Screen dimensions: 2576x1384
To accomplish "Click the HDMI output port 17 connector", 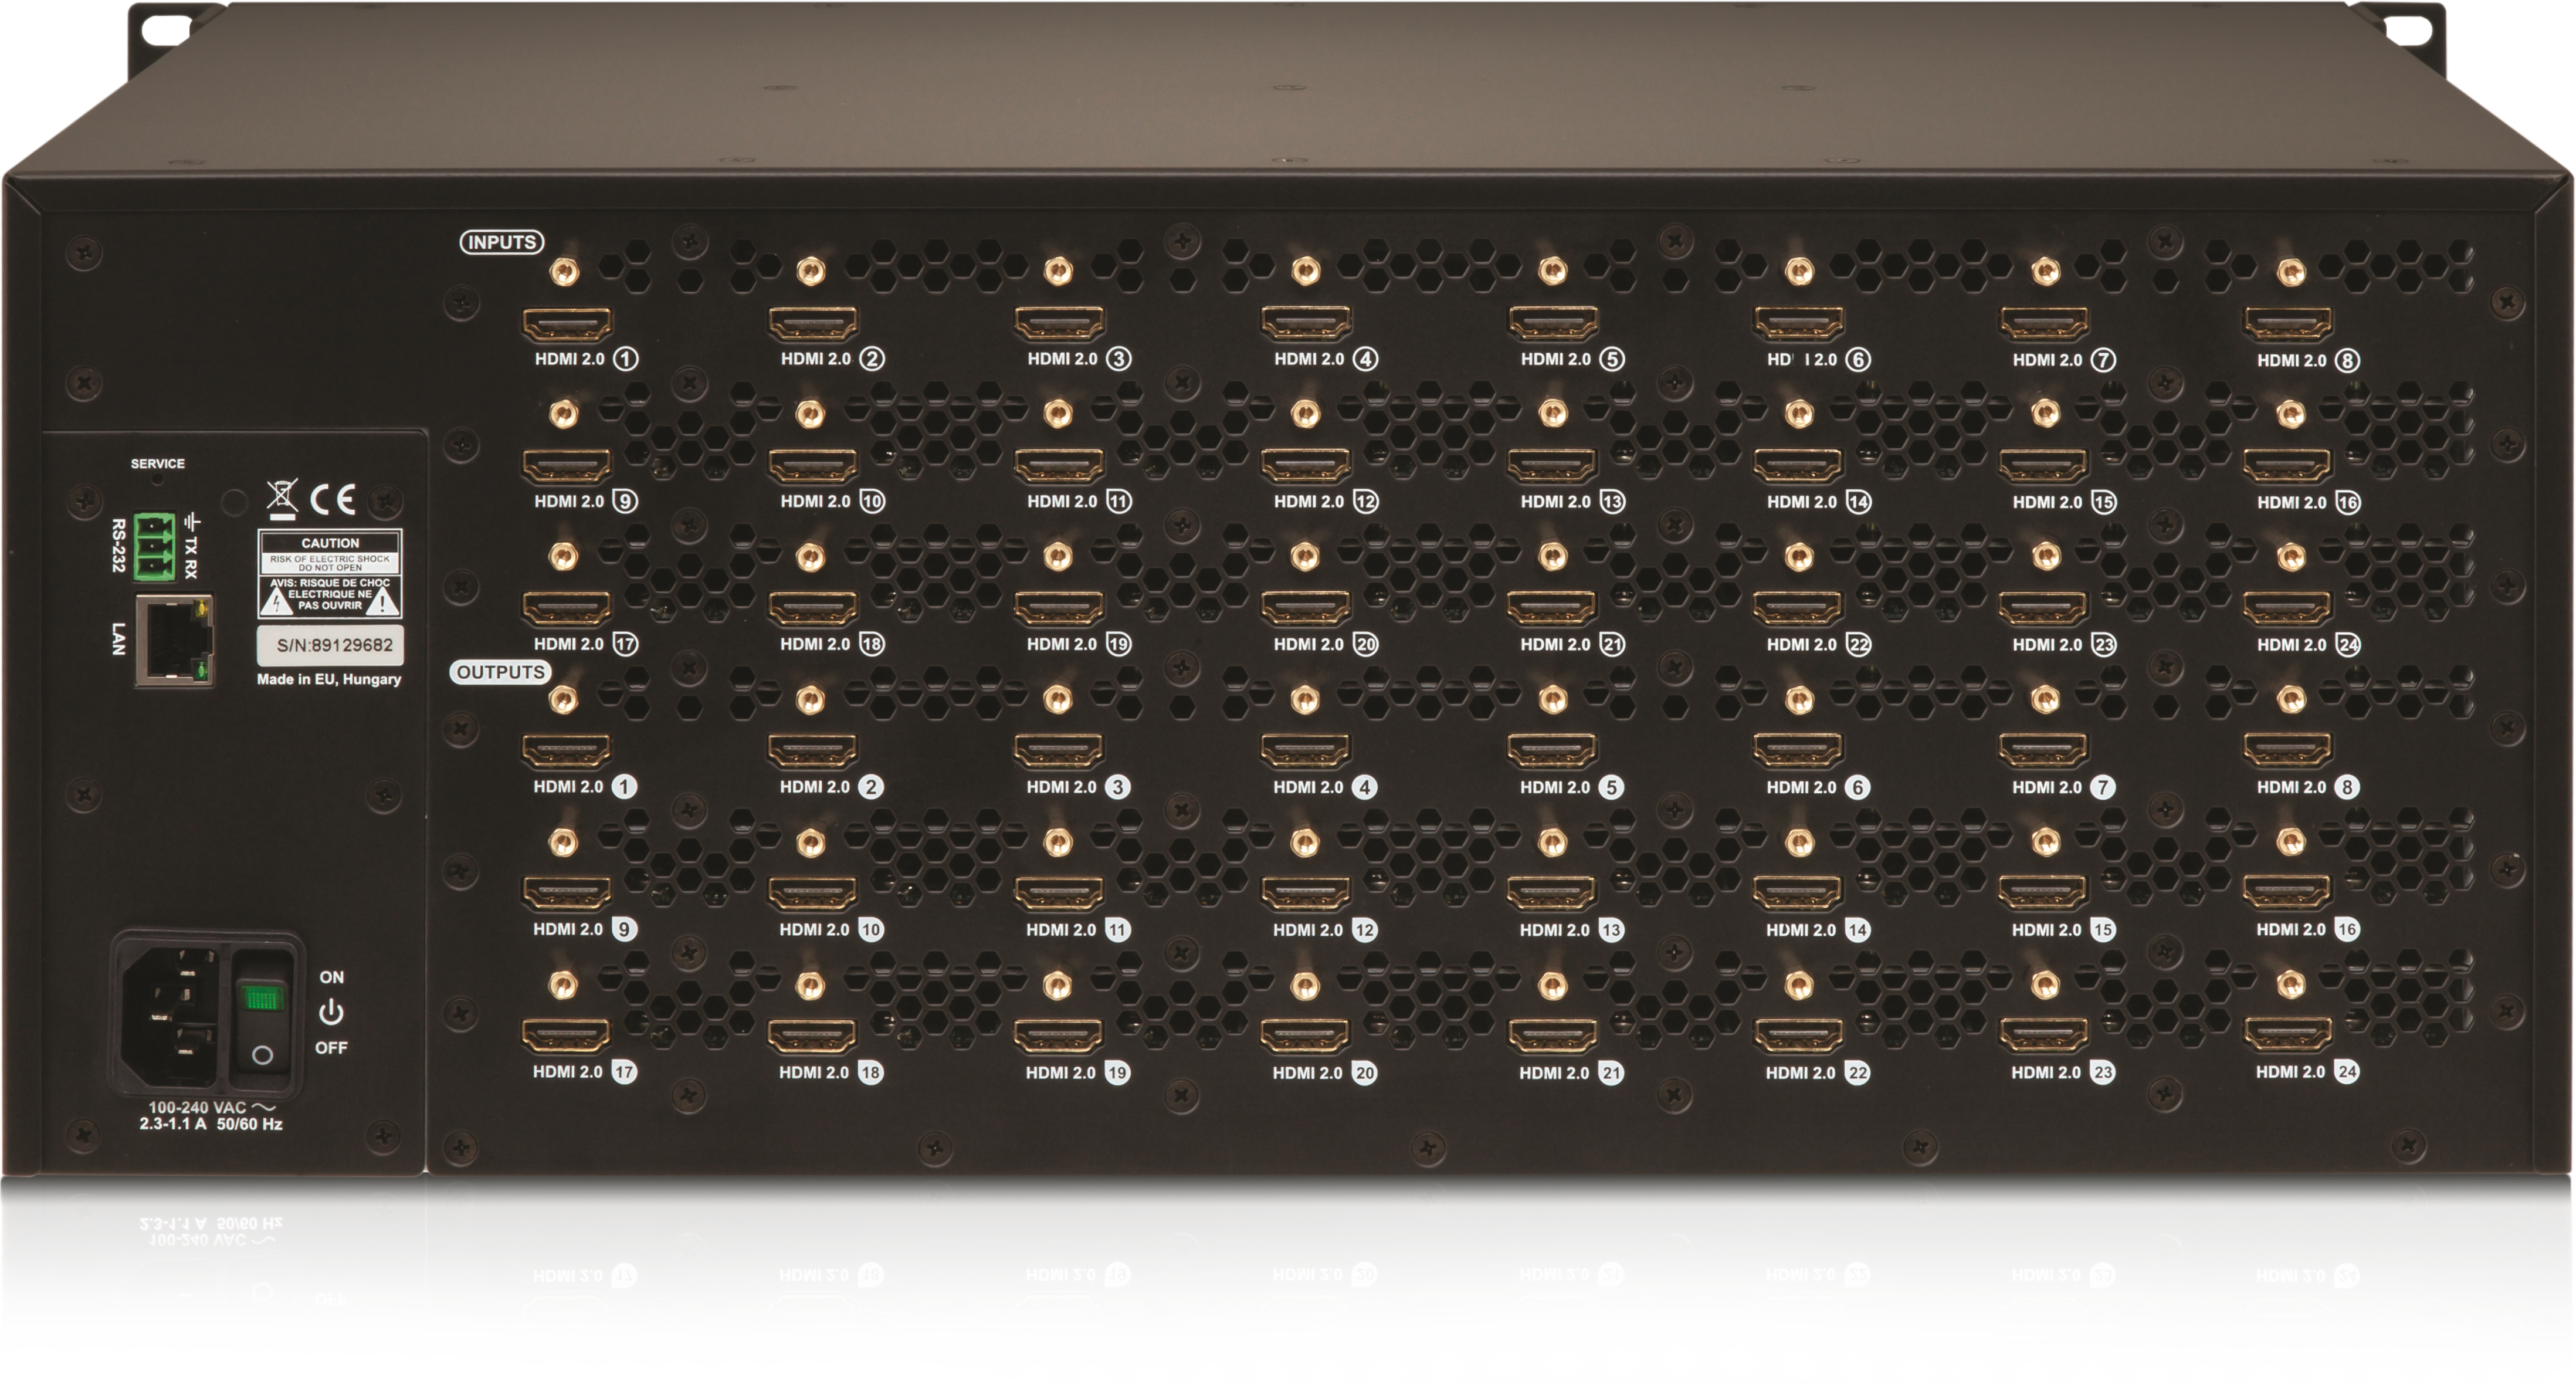I will coord(566,1037).
